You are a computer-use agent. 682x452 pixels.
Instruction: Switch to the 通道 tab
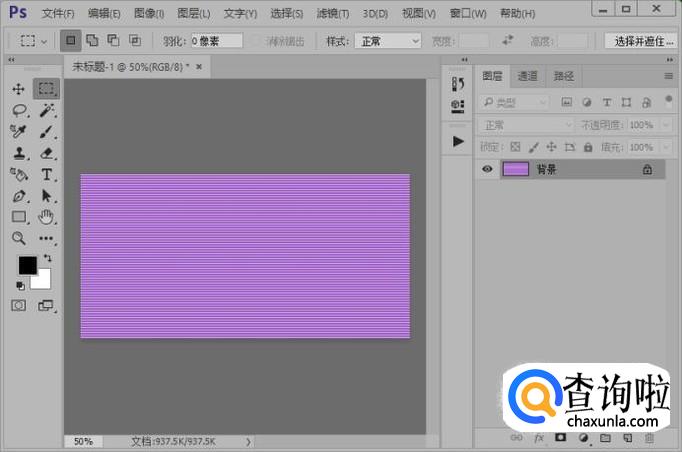[527, 76]
